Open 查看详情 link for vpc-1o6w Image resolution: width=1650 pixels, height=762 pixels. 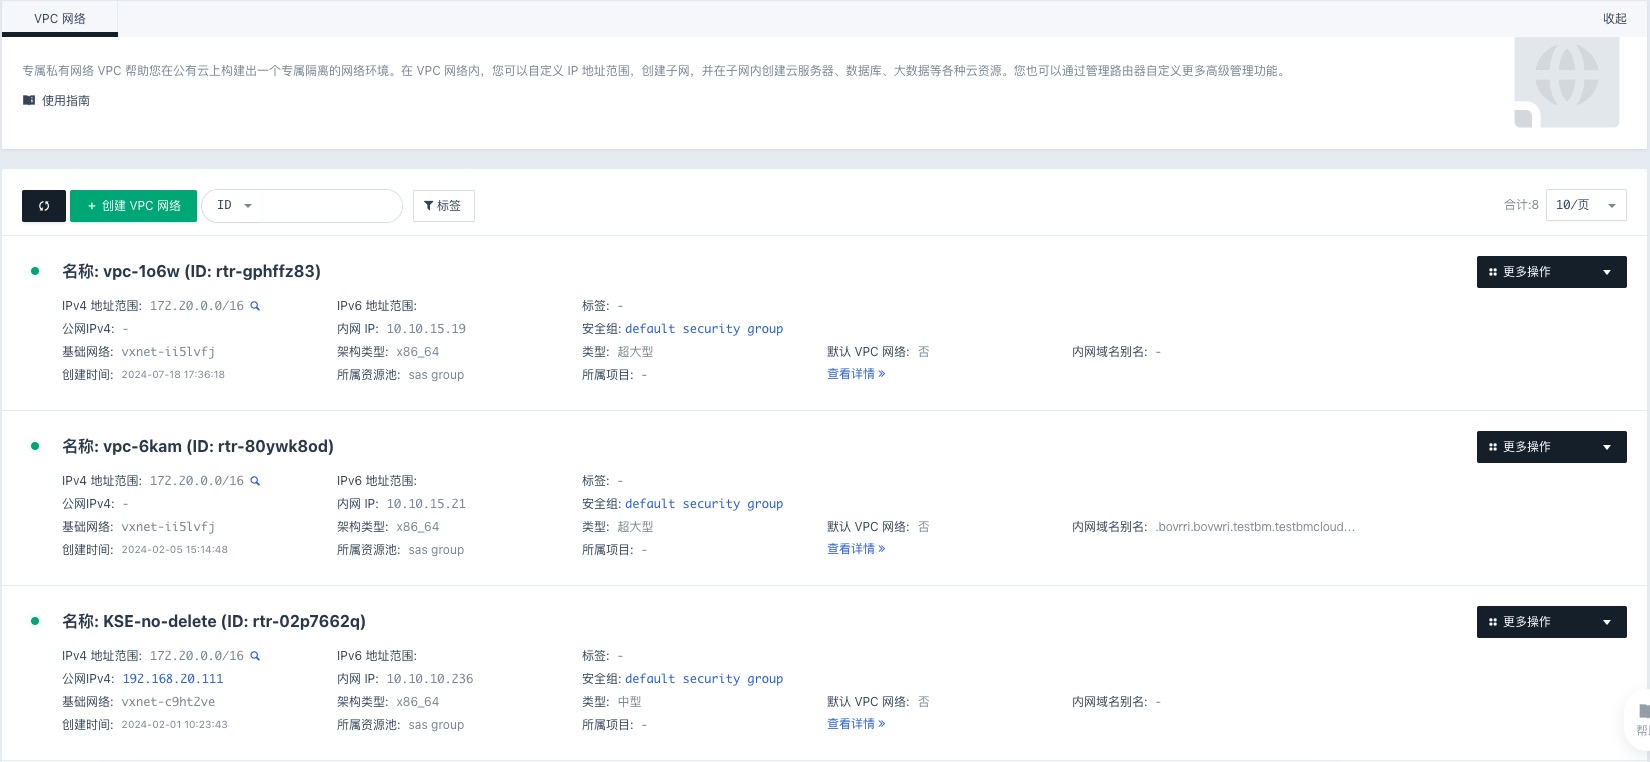click(x=855, y=374)
